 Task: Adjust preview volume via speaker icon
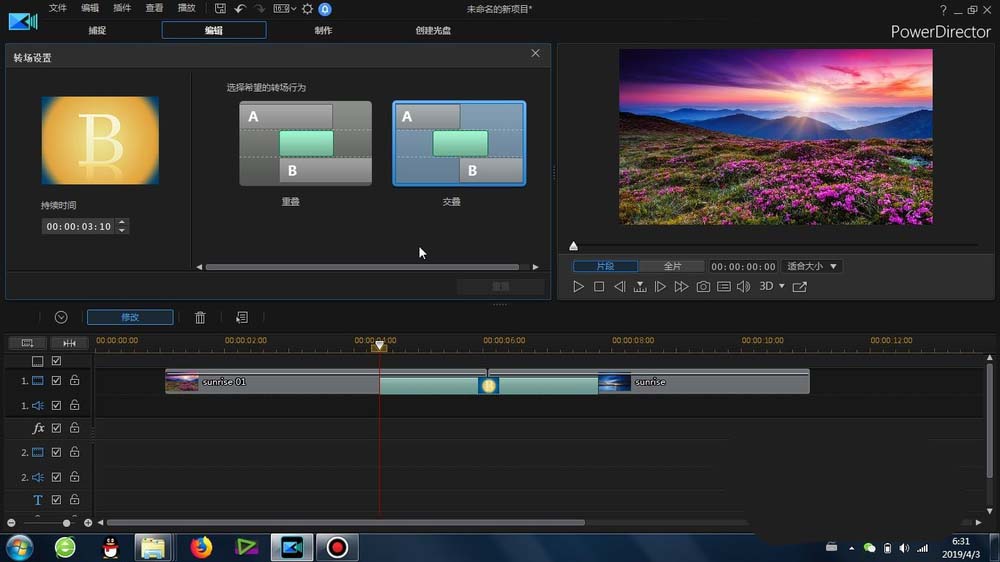743,287
